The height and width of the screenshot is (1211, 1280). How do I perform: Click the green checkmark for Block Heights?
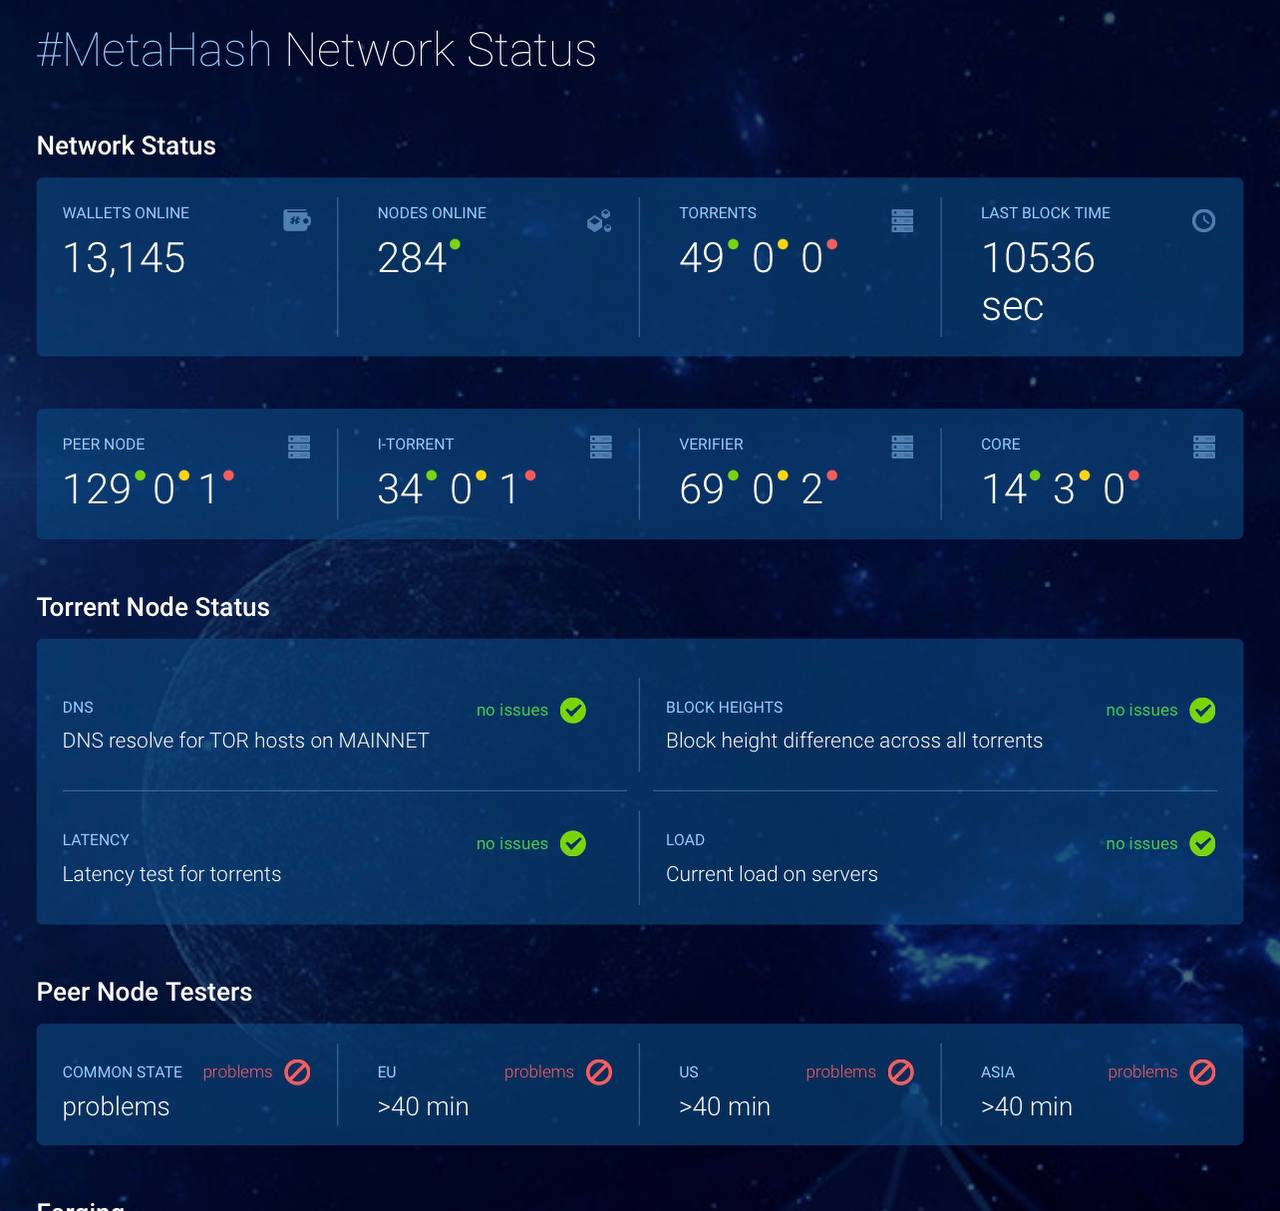[1203, 710]
